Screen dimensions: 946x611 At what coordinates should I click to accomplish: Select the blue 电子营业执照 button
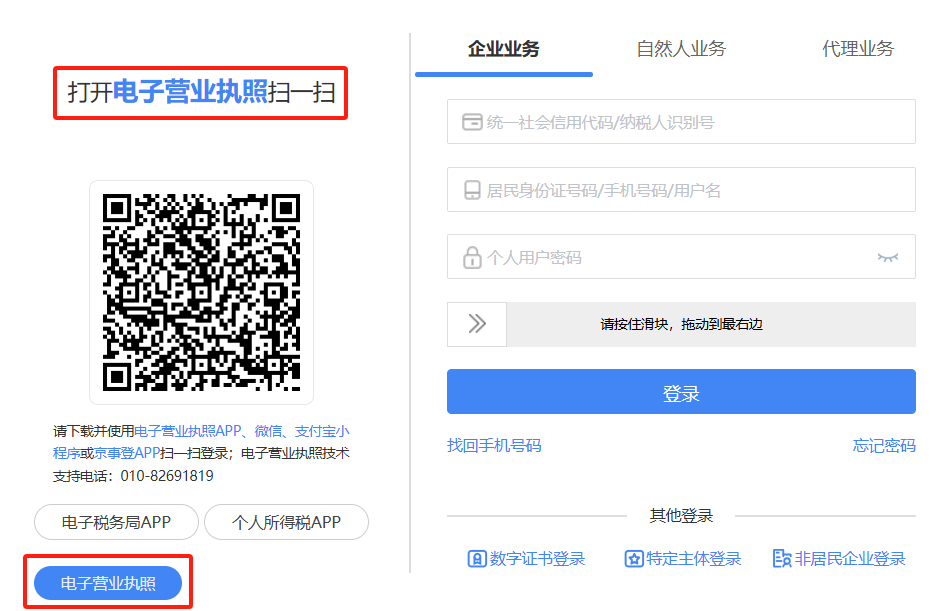108,583
